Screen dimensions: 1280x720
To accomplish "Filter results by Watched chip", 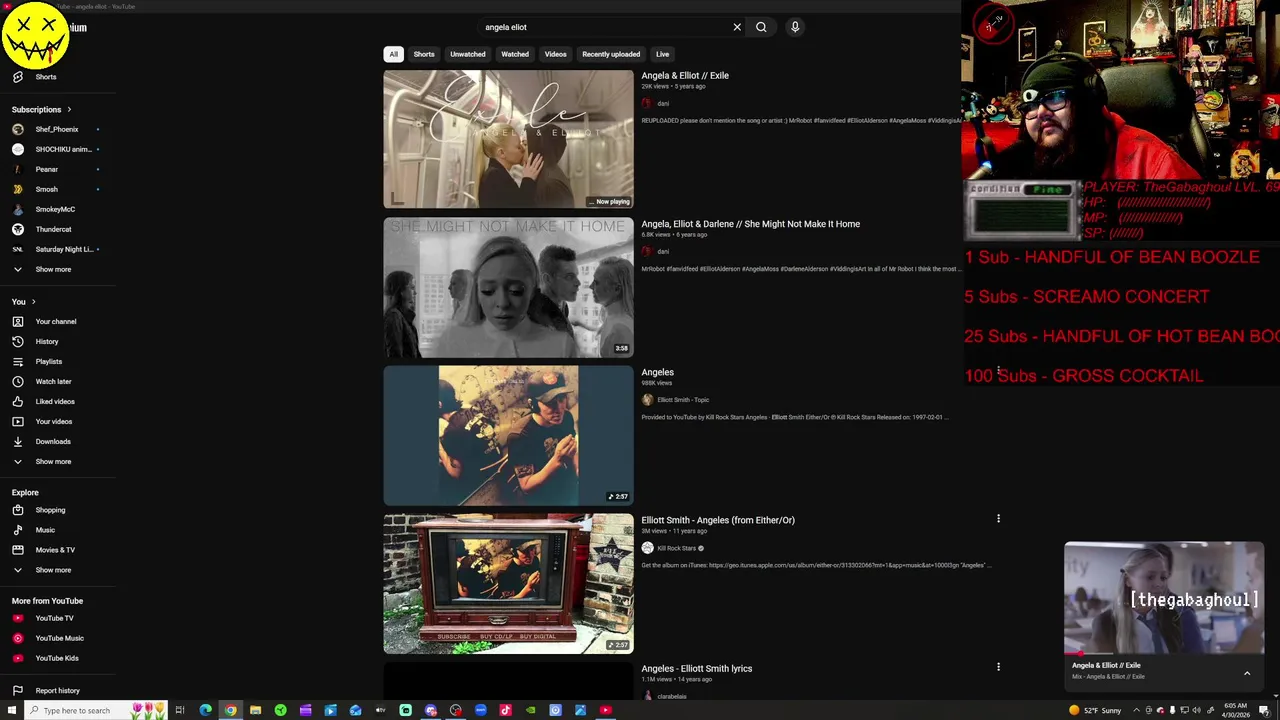I will tap(515, 54).
